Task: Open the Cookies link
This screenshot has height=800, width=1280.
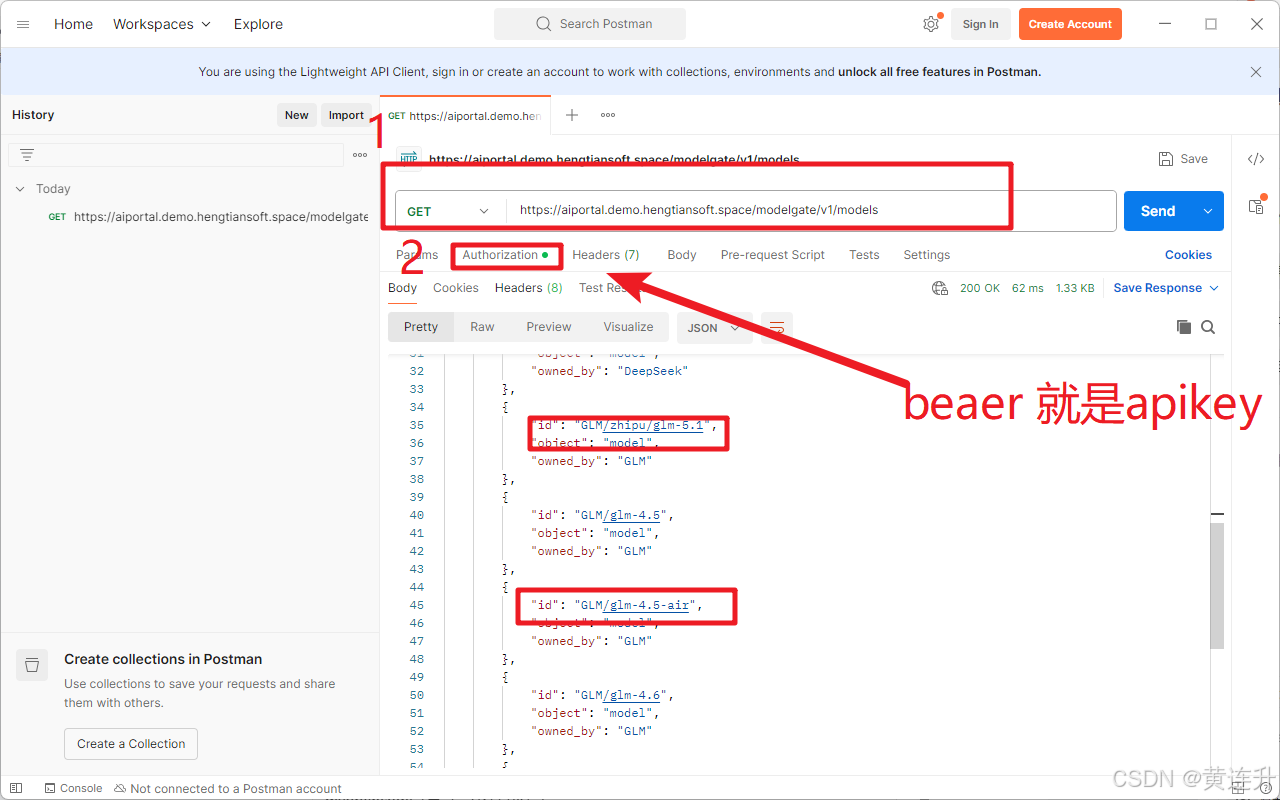Action: (1188, 255)
